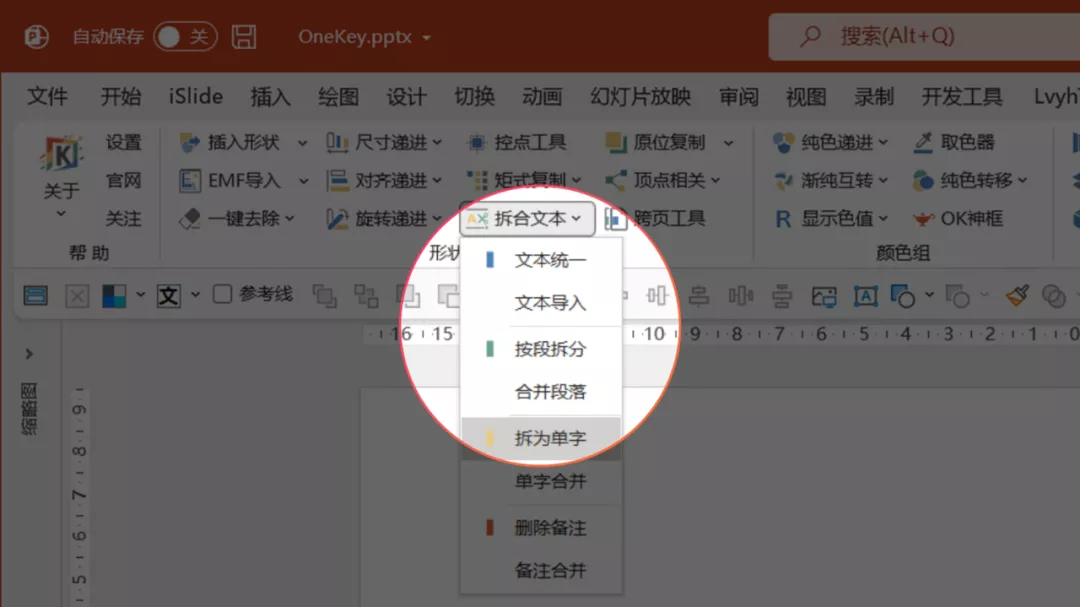Viewport: 1080px width, 607px height.
Task: Click the picture frame icon in quick toolbar
Action: pos(824,296)
